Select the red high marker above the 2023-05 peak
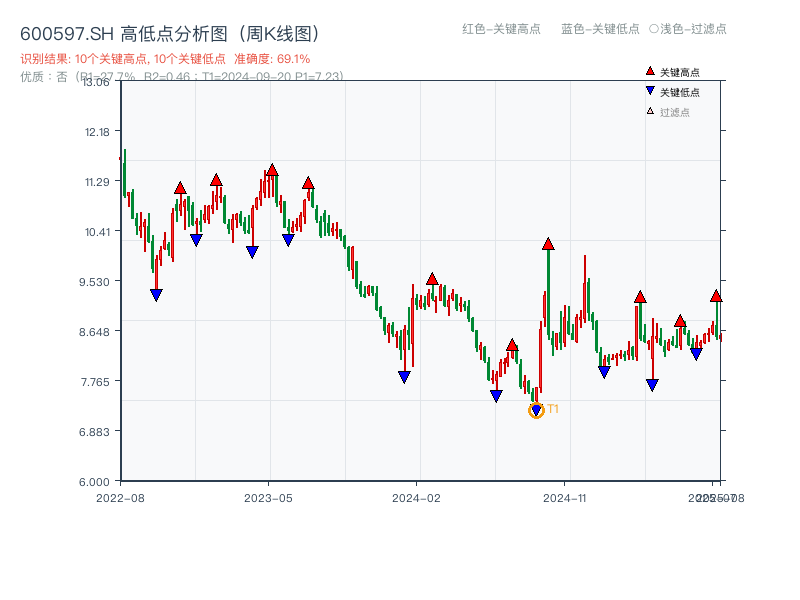This screenshot has height=600, width=800. 272,170
